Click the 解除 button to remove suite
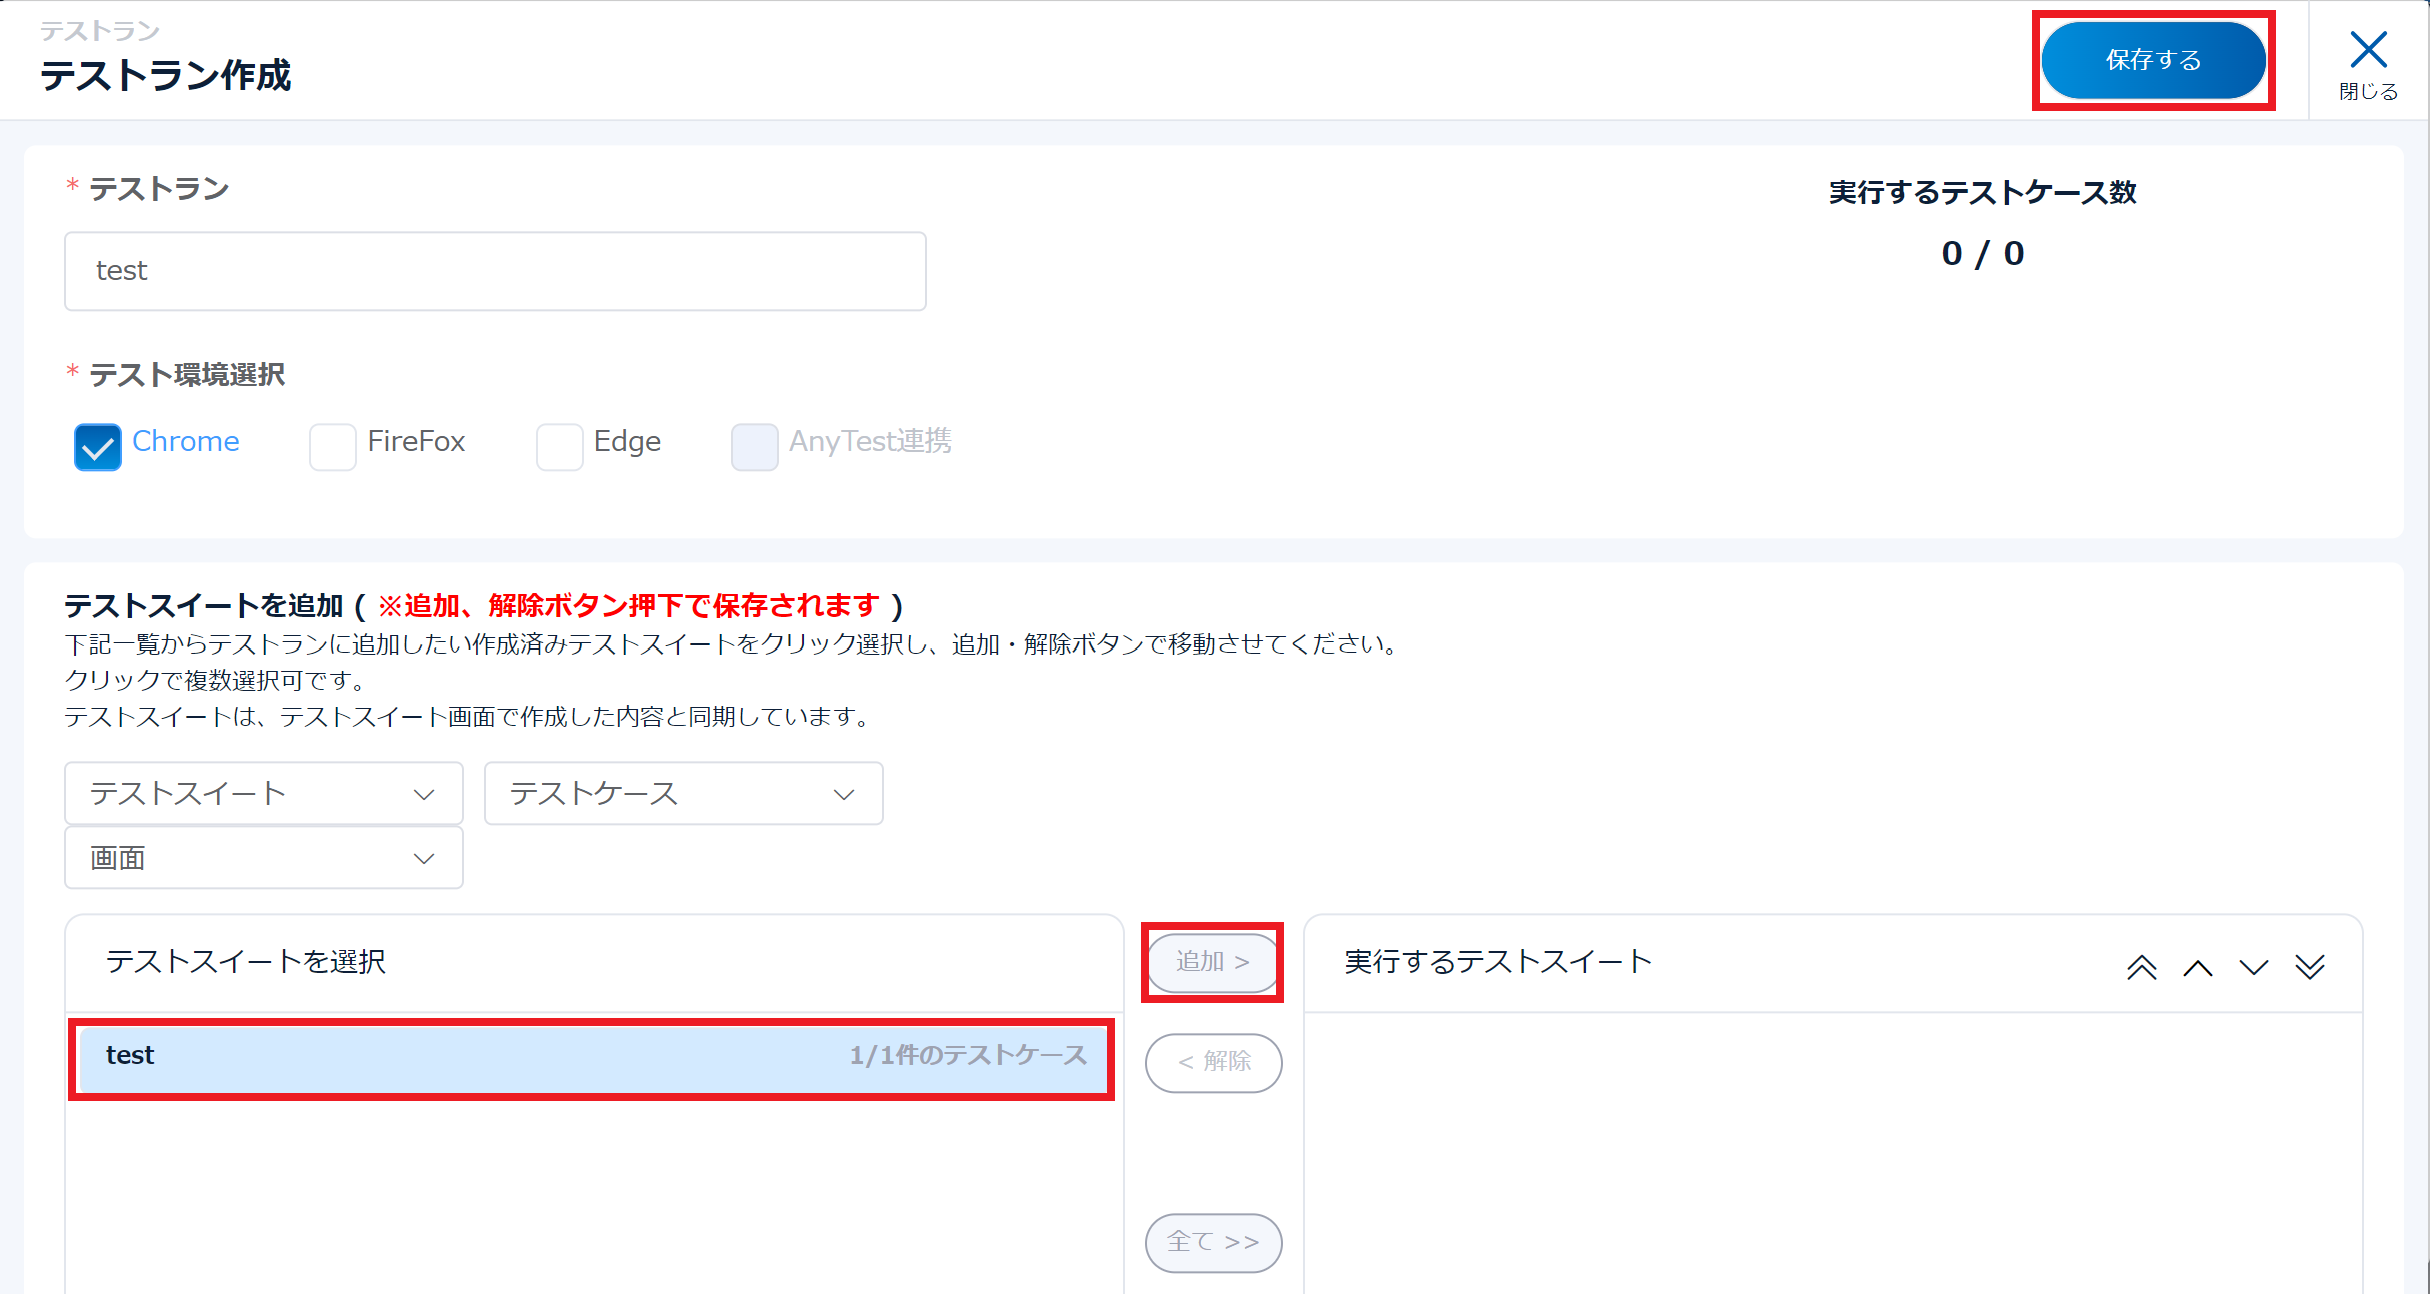The height and width of the screenshot is (1294, 2430). click(x=1213, y=1063)
